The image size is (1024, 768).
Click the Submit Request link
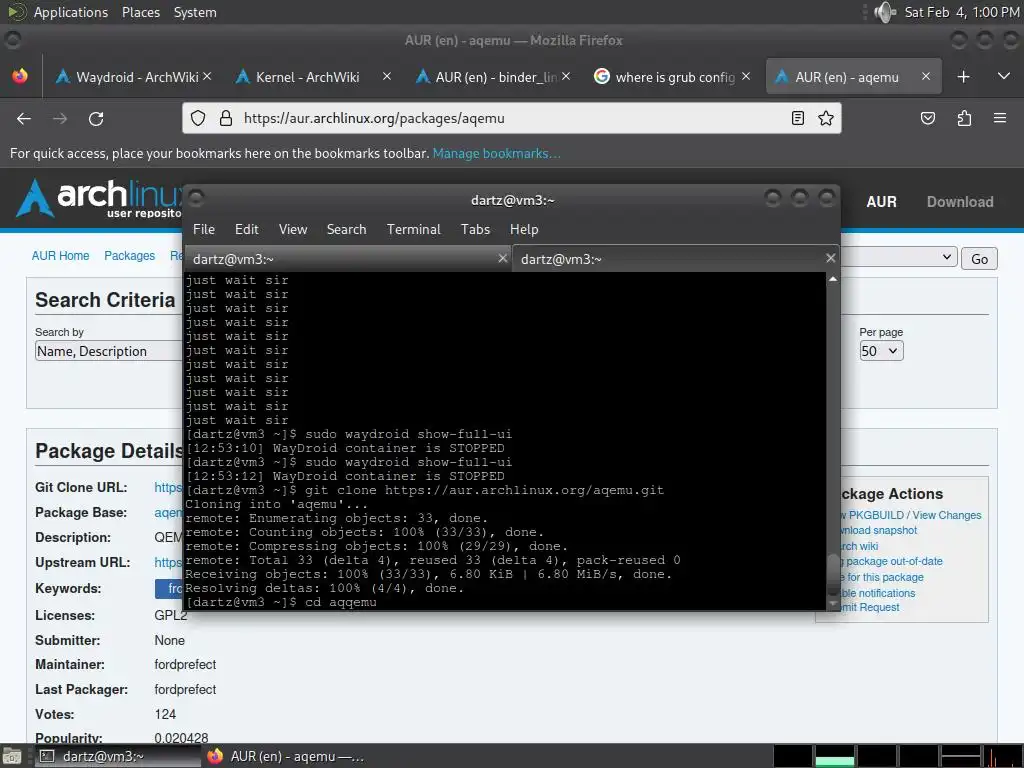tap(869, 607)
